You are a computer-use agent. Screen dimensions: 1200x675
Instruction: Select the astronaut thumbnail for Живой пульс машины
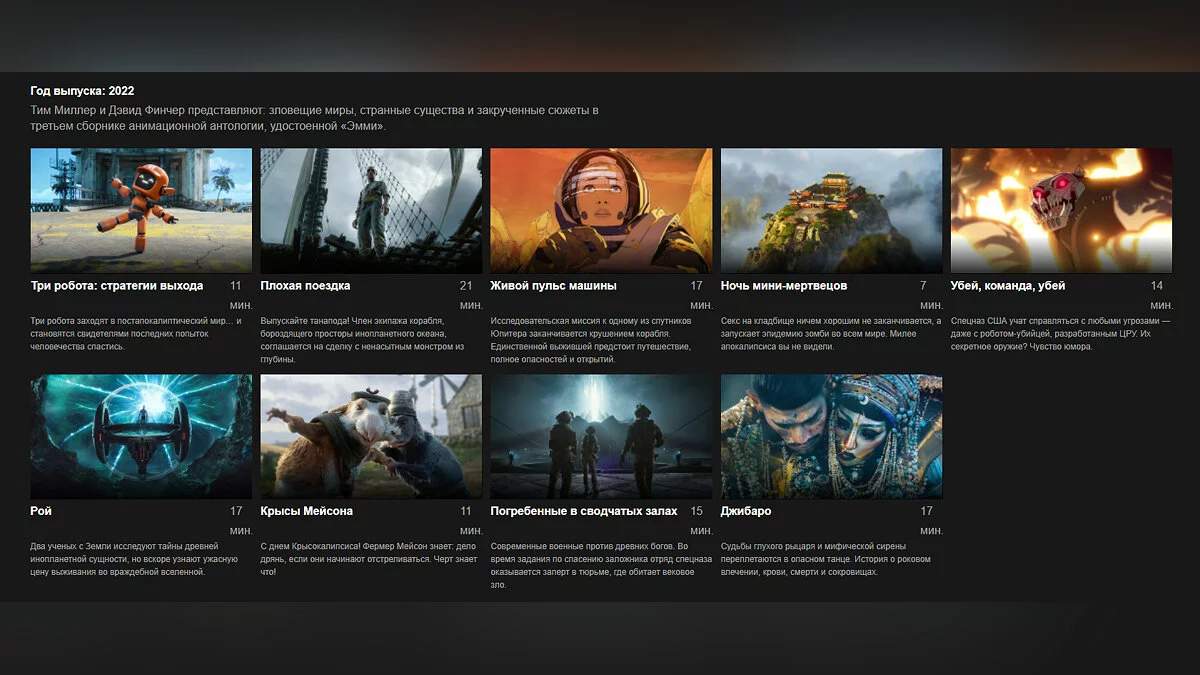point(601,210)
